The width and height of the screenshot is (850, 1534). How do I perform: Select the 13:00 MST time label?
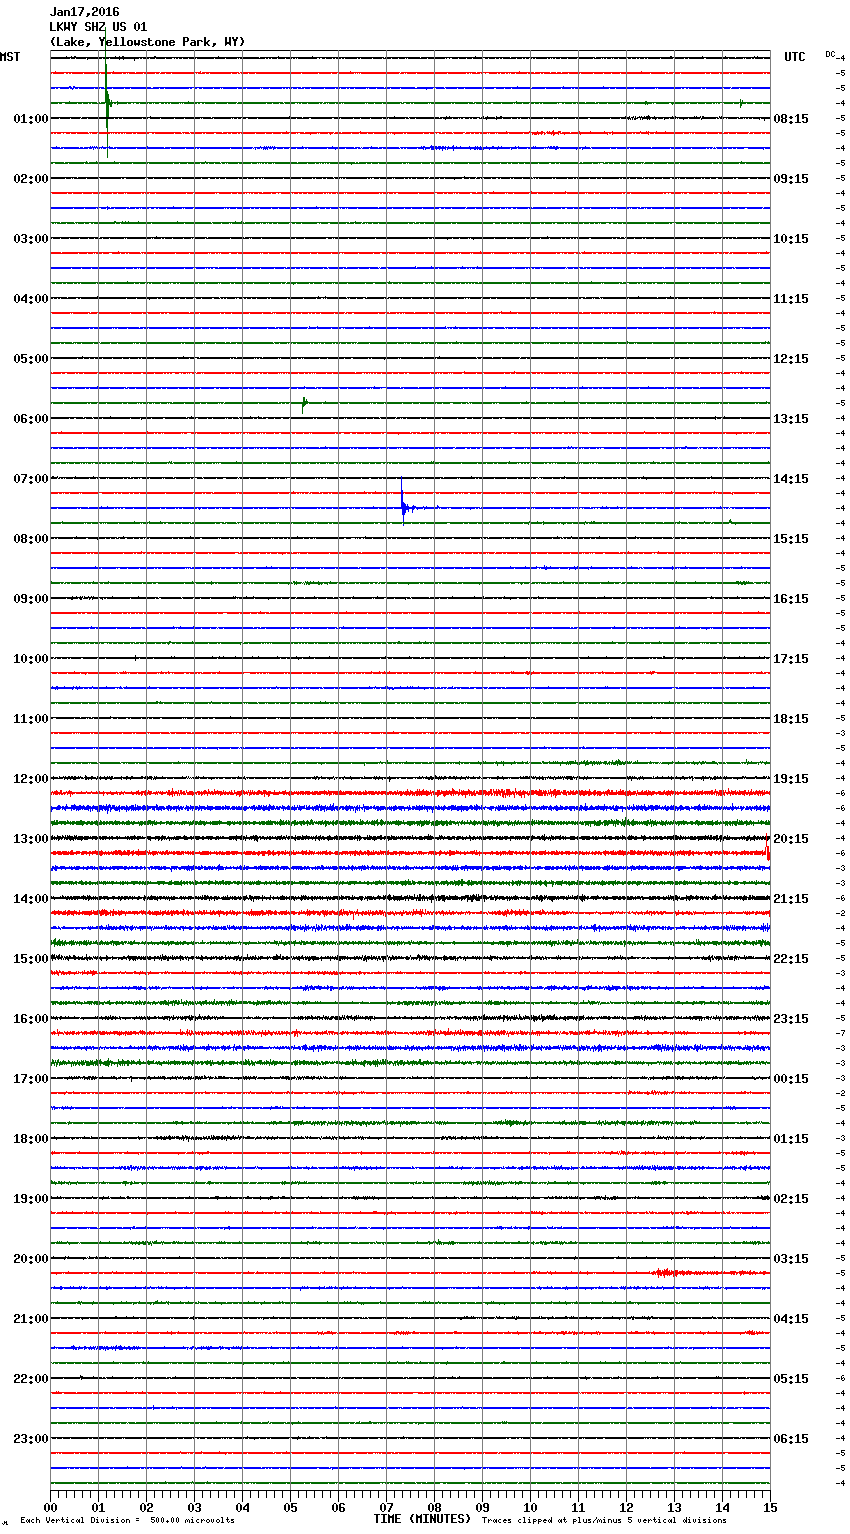point(30,839)
